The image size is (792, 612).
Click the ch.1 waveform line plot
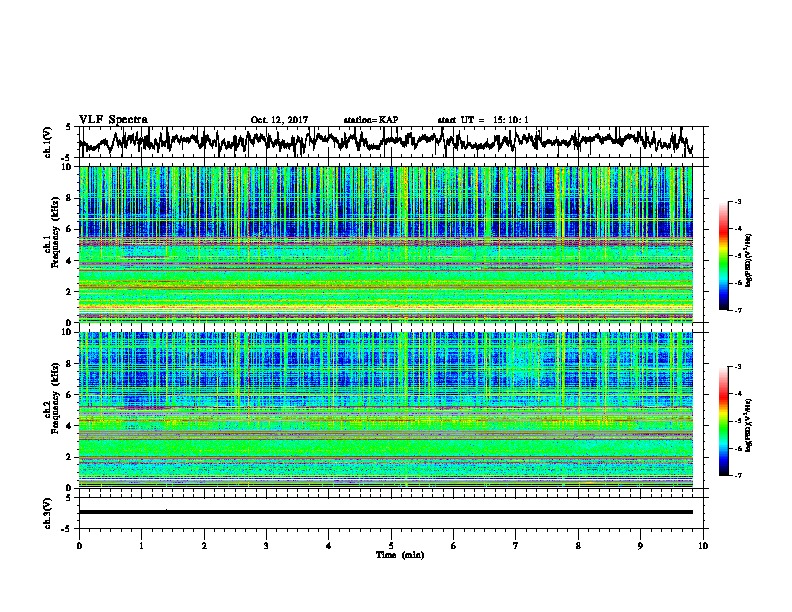(386, 141)
